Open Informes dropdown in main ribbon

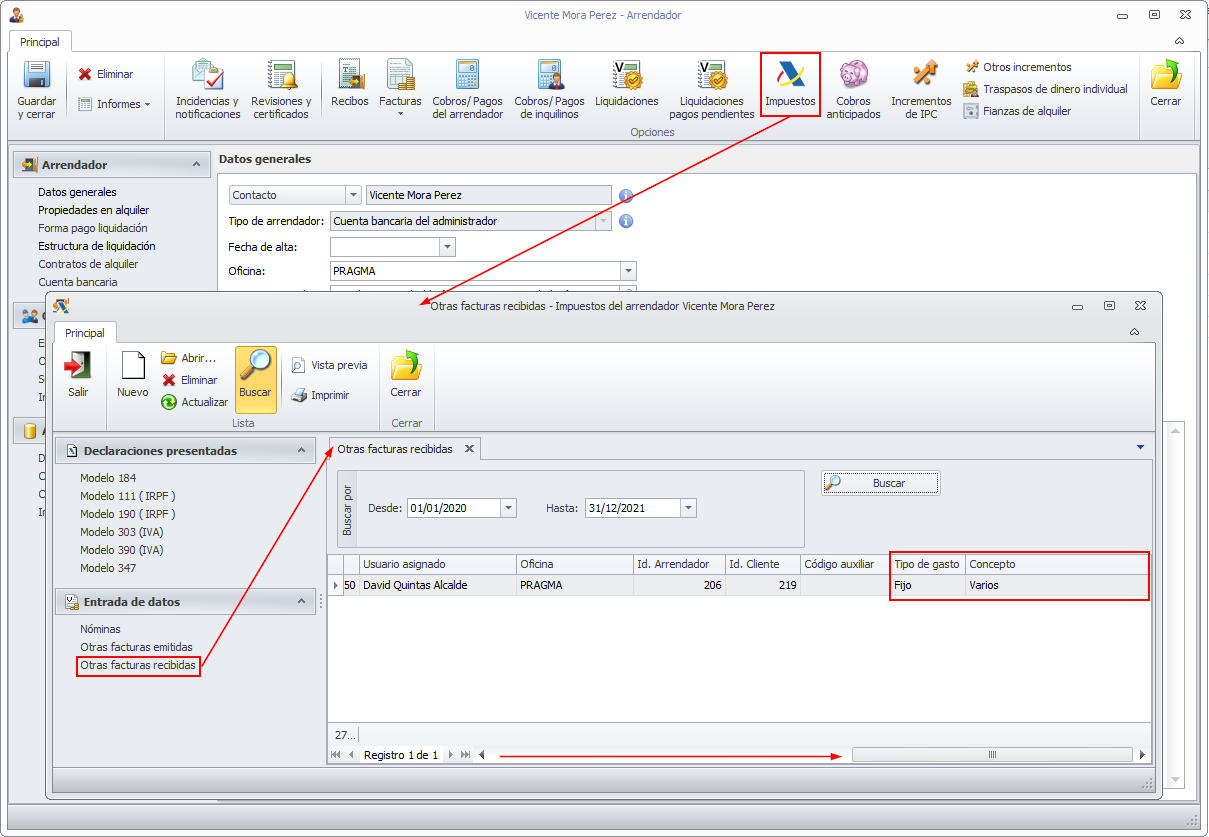tap(114, 104)
